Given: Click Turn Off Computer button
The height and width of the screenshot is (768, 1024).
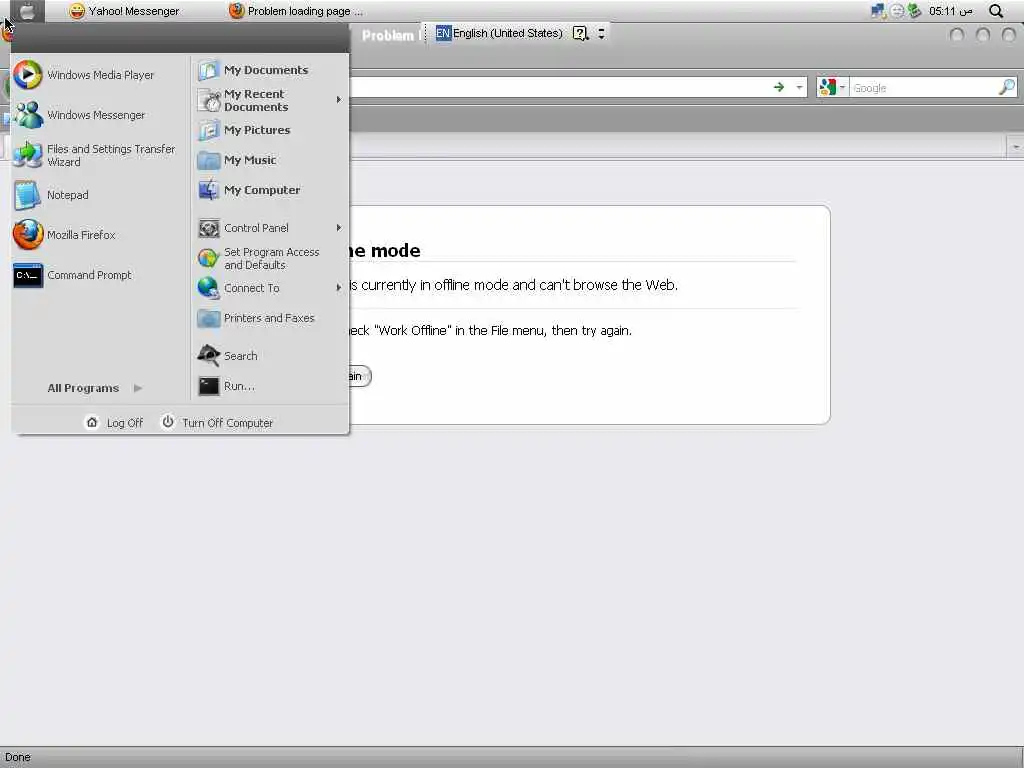Looking at the screenshot, I should point(217,423).
